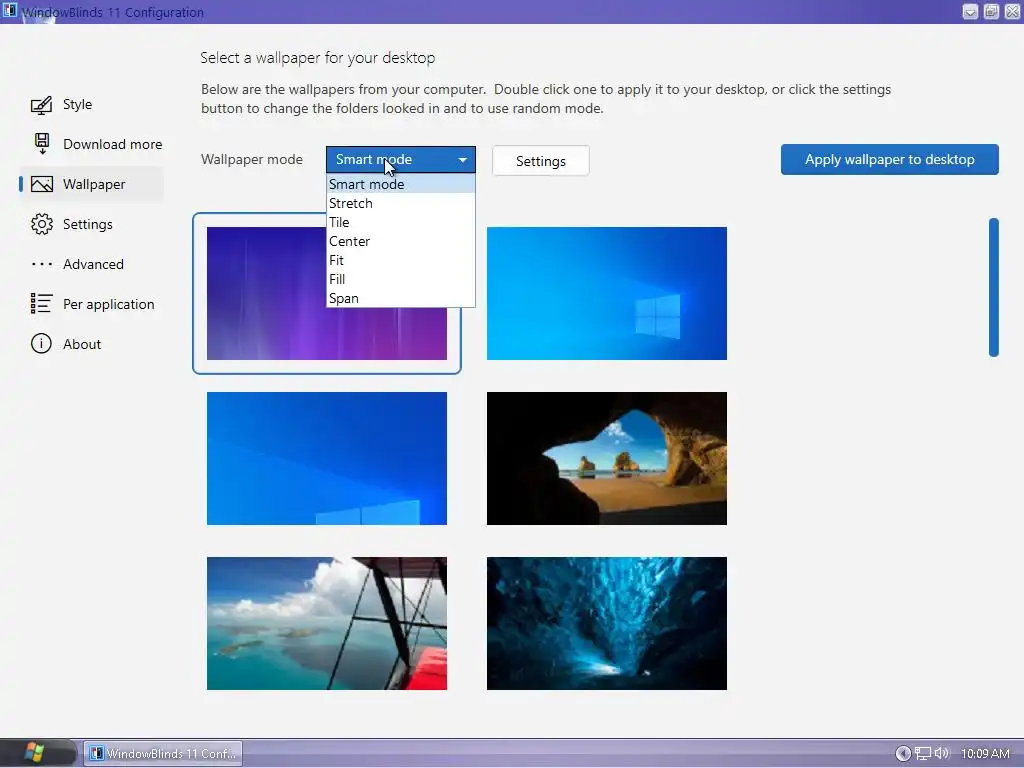
Task: Expand hidden tray icons arrow
Action: tap(903, 754)
